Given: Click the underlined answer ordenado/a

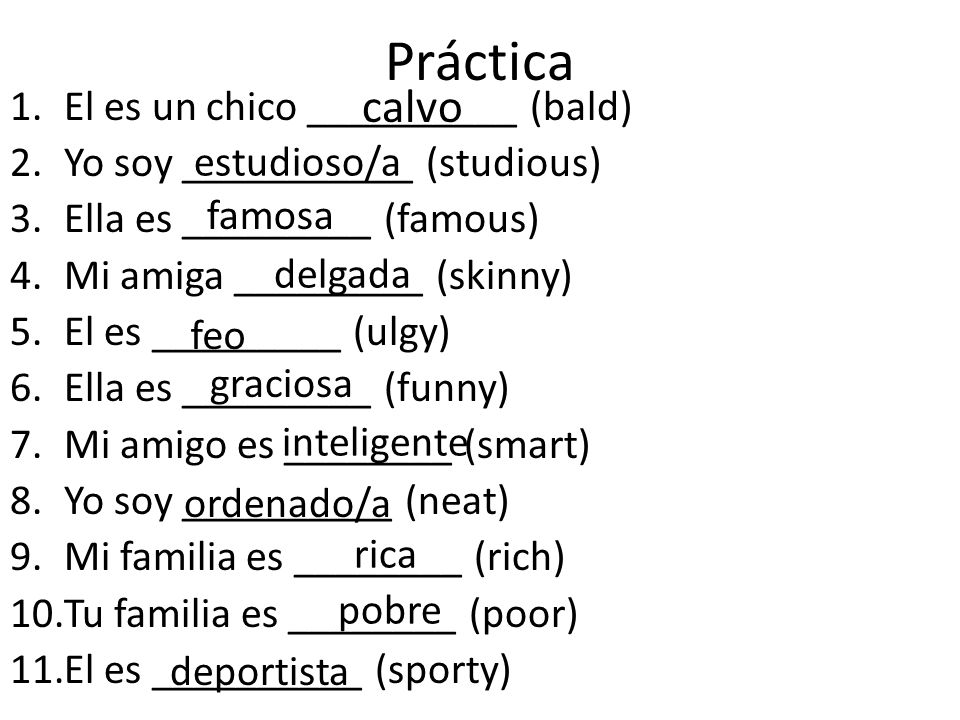Looking at the screenshot, I should pyautogui.click(x=287, y=504).
